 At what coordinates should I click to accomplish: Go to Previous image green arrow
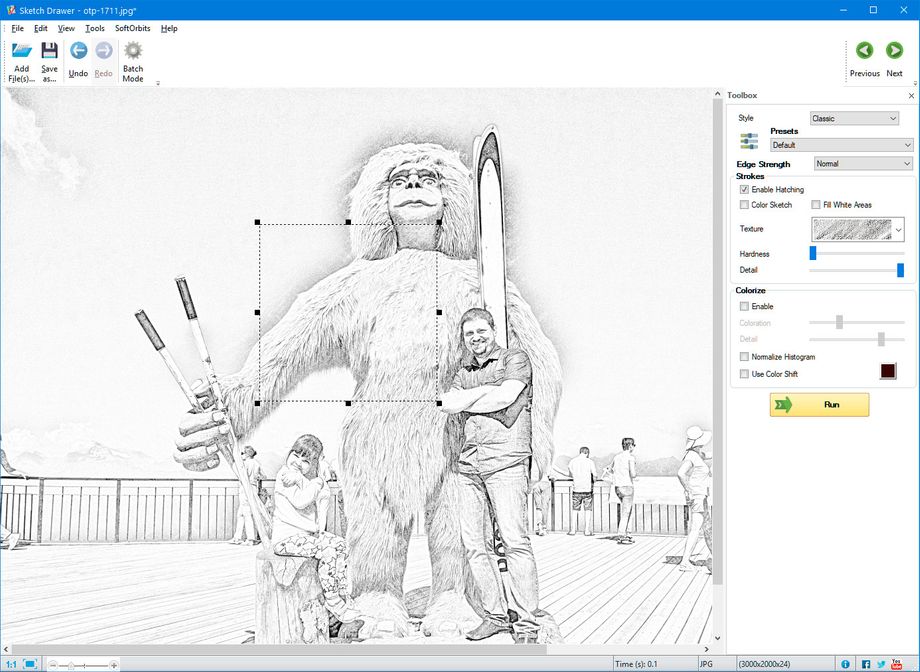[864, 51]
